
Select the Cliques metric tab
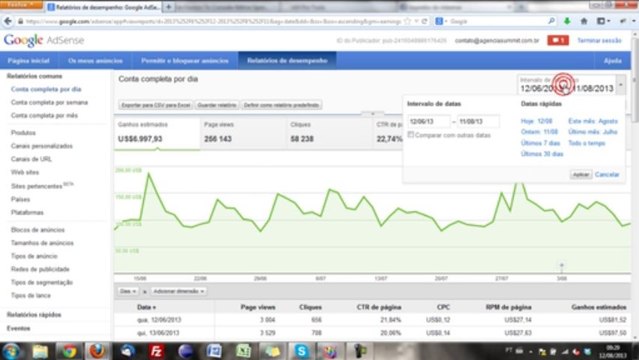[329, 133]
